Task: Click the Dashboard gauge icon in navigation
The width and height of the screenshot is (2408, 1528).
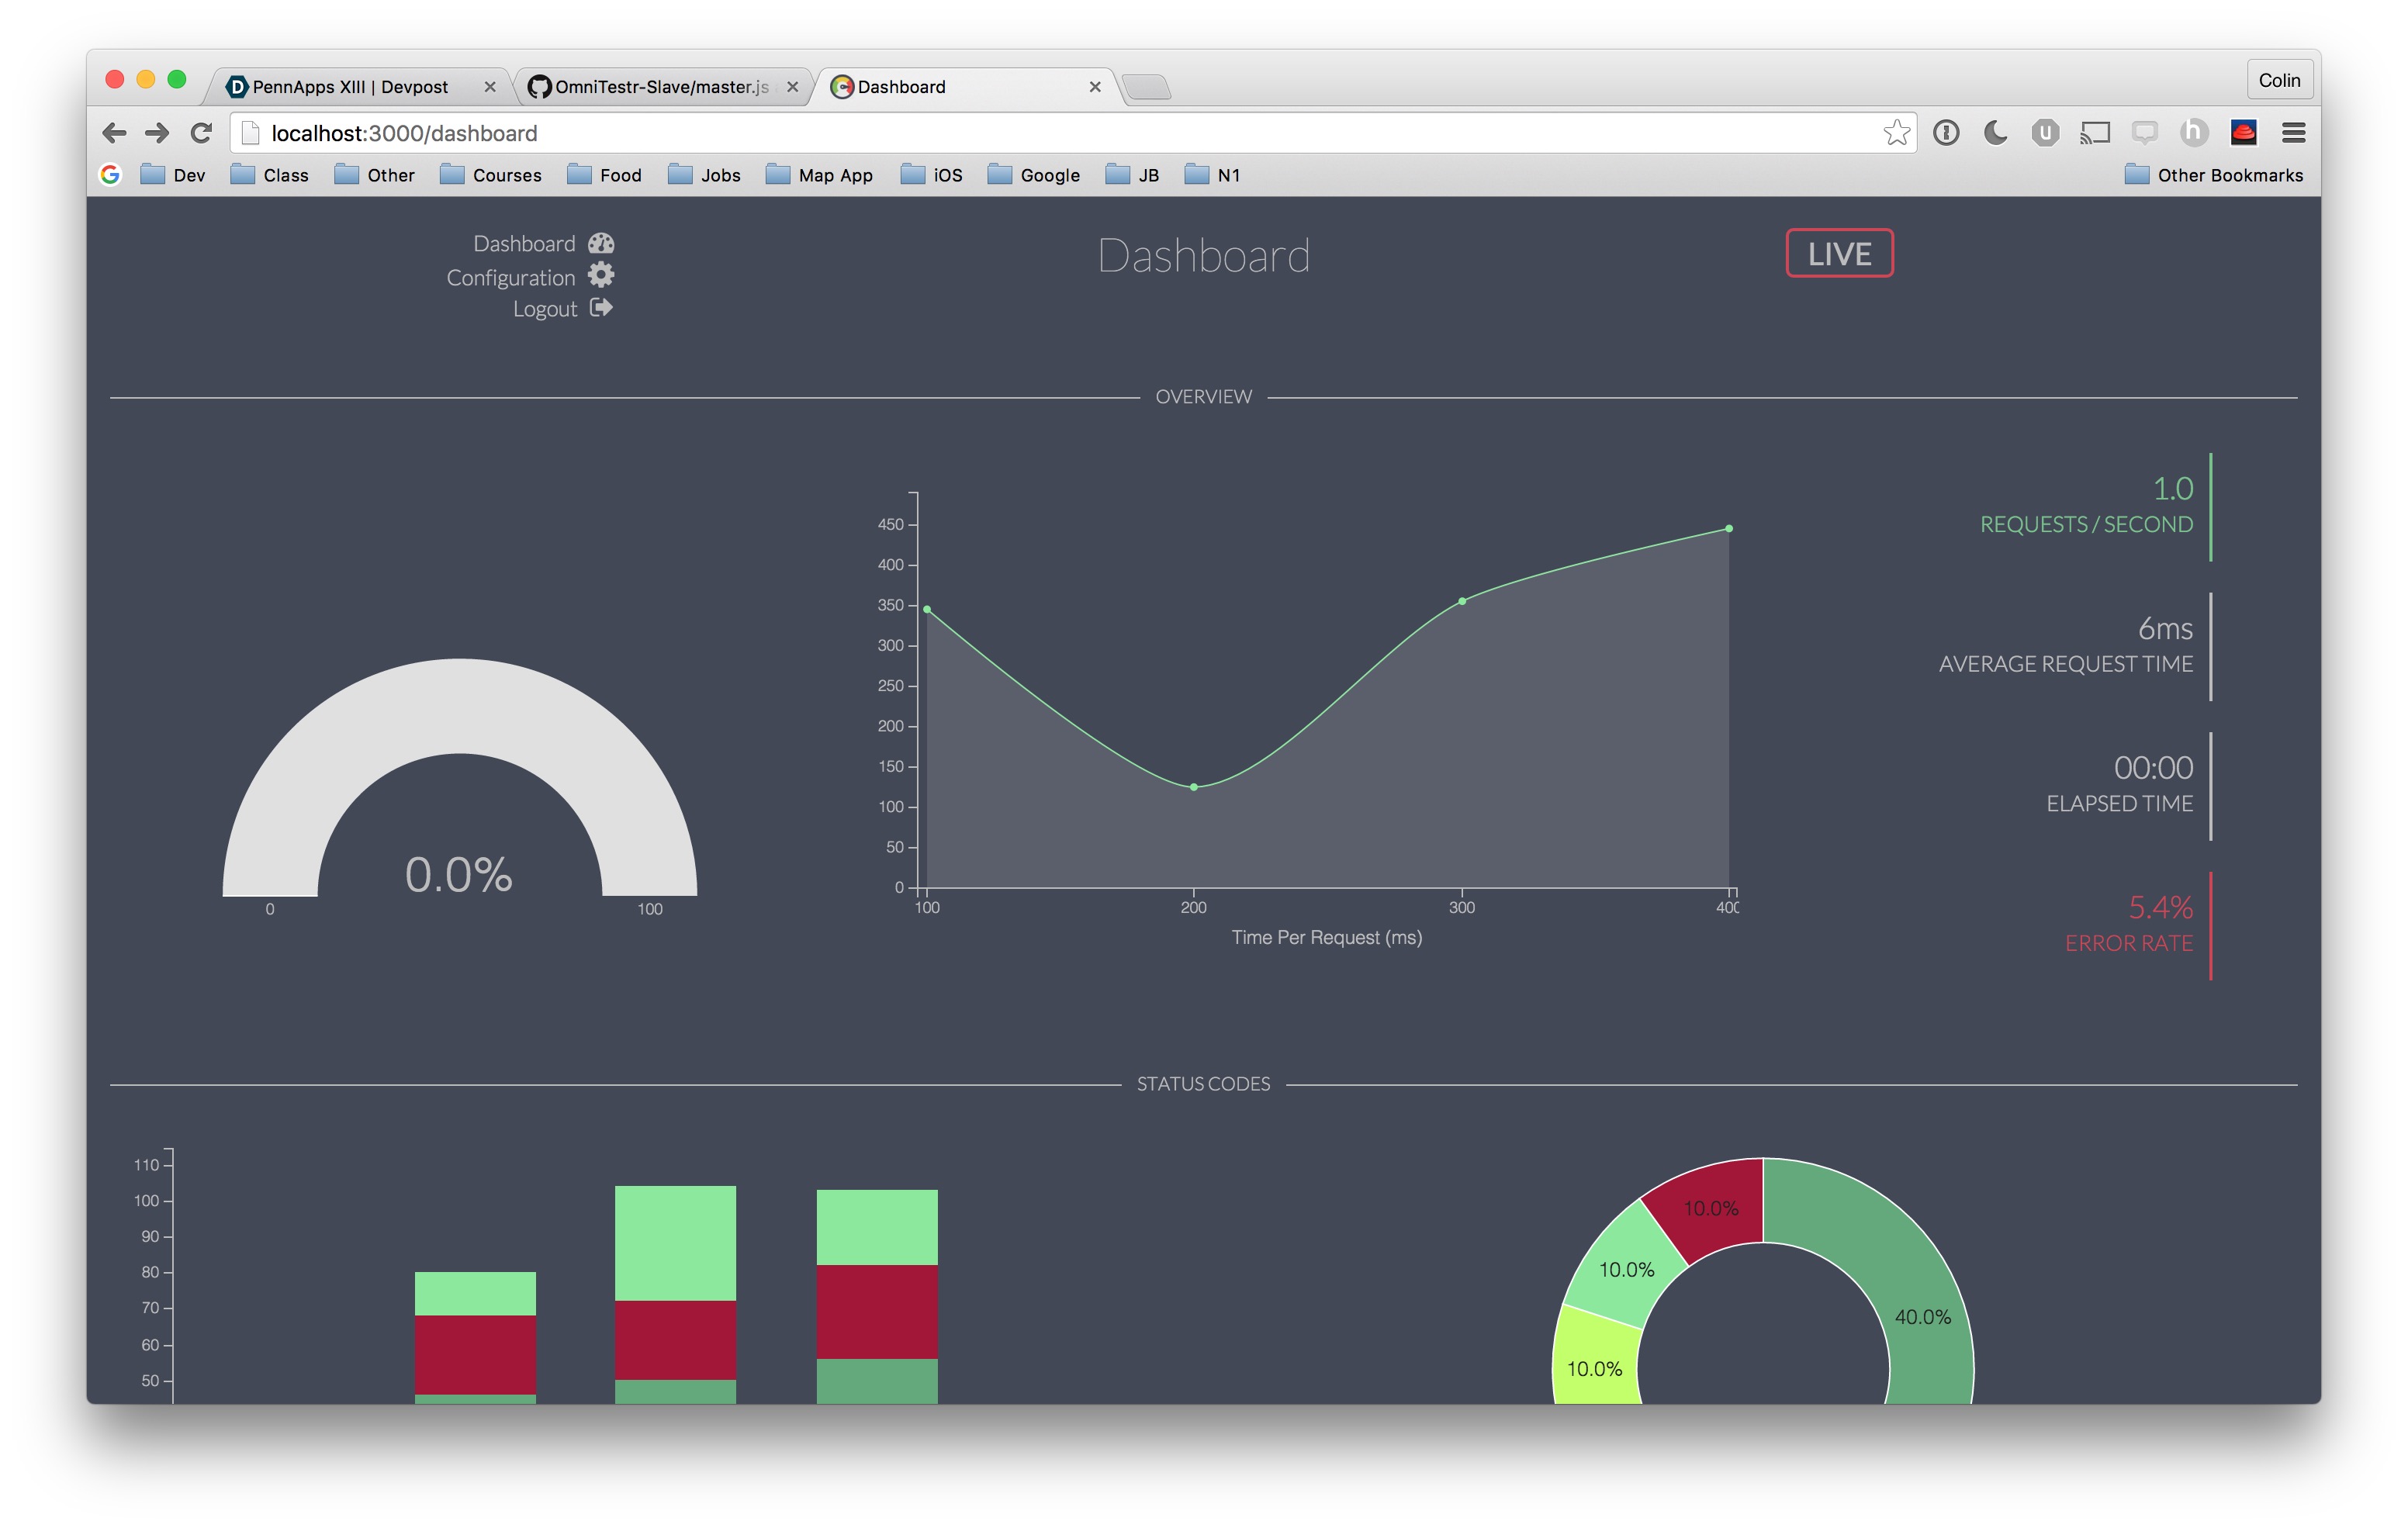Action: (x=601, y=243)
